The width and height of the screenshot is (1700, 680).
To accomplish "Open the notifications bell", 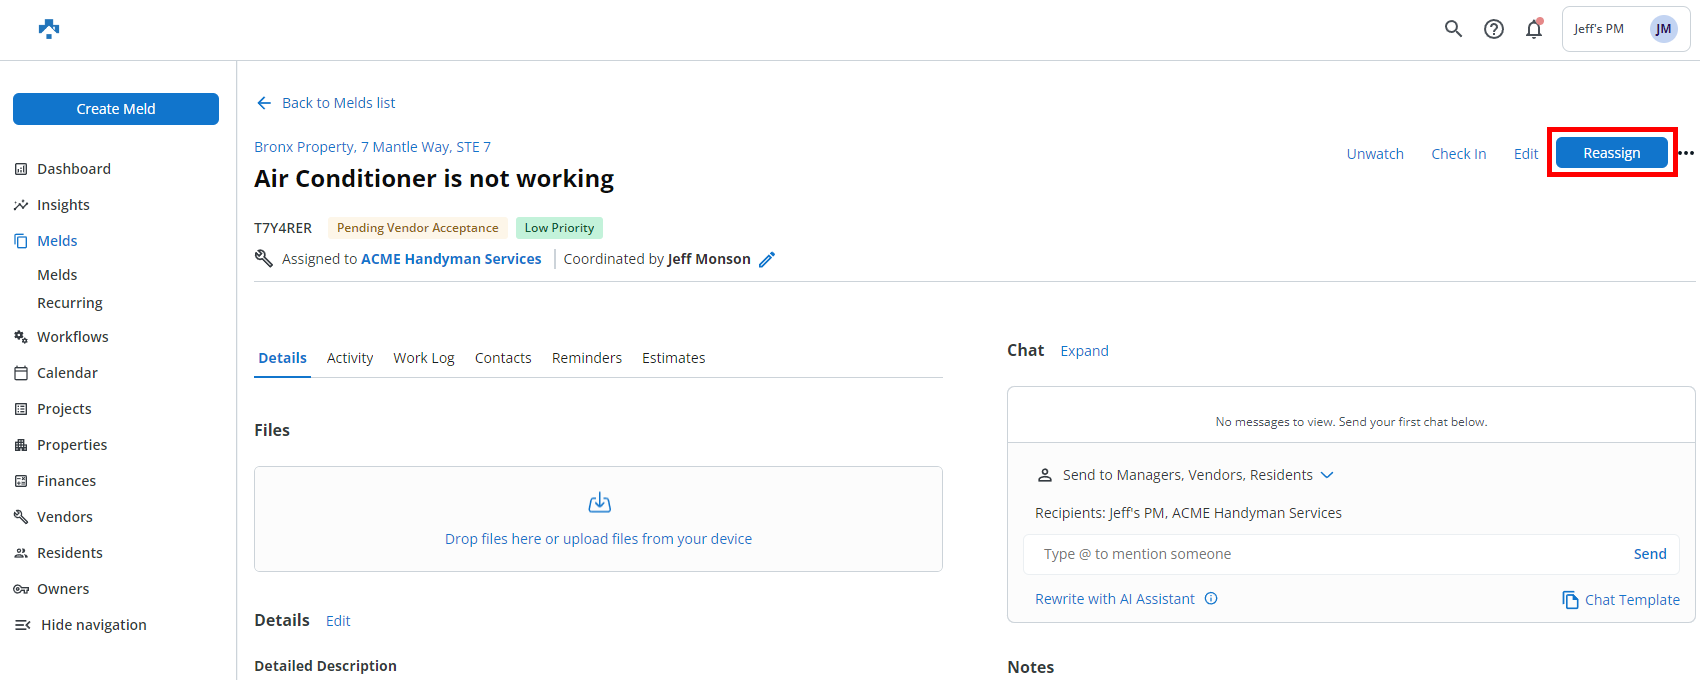I will 1534,29.
